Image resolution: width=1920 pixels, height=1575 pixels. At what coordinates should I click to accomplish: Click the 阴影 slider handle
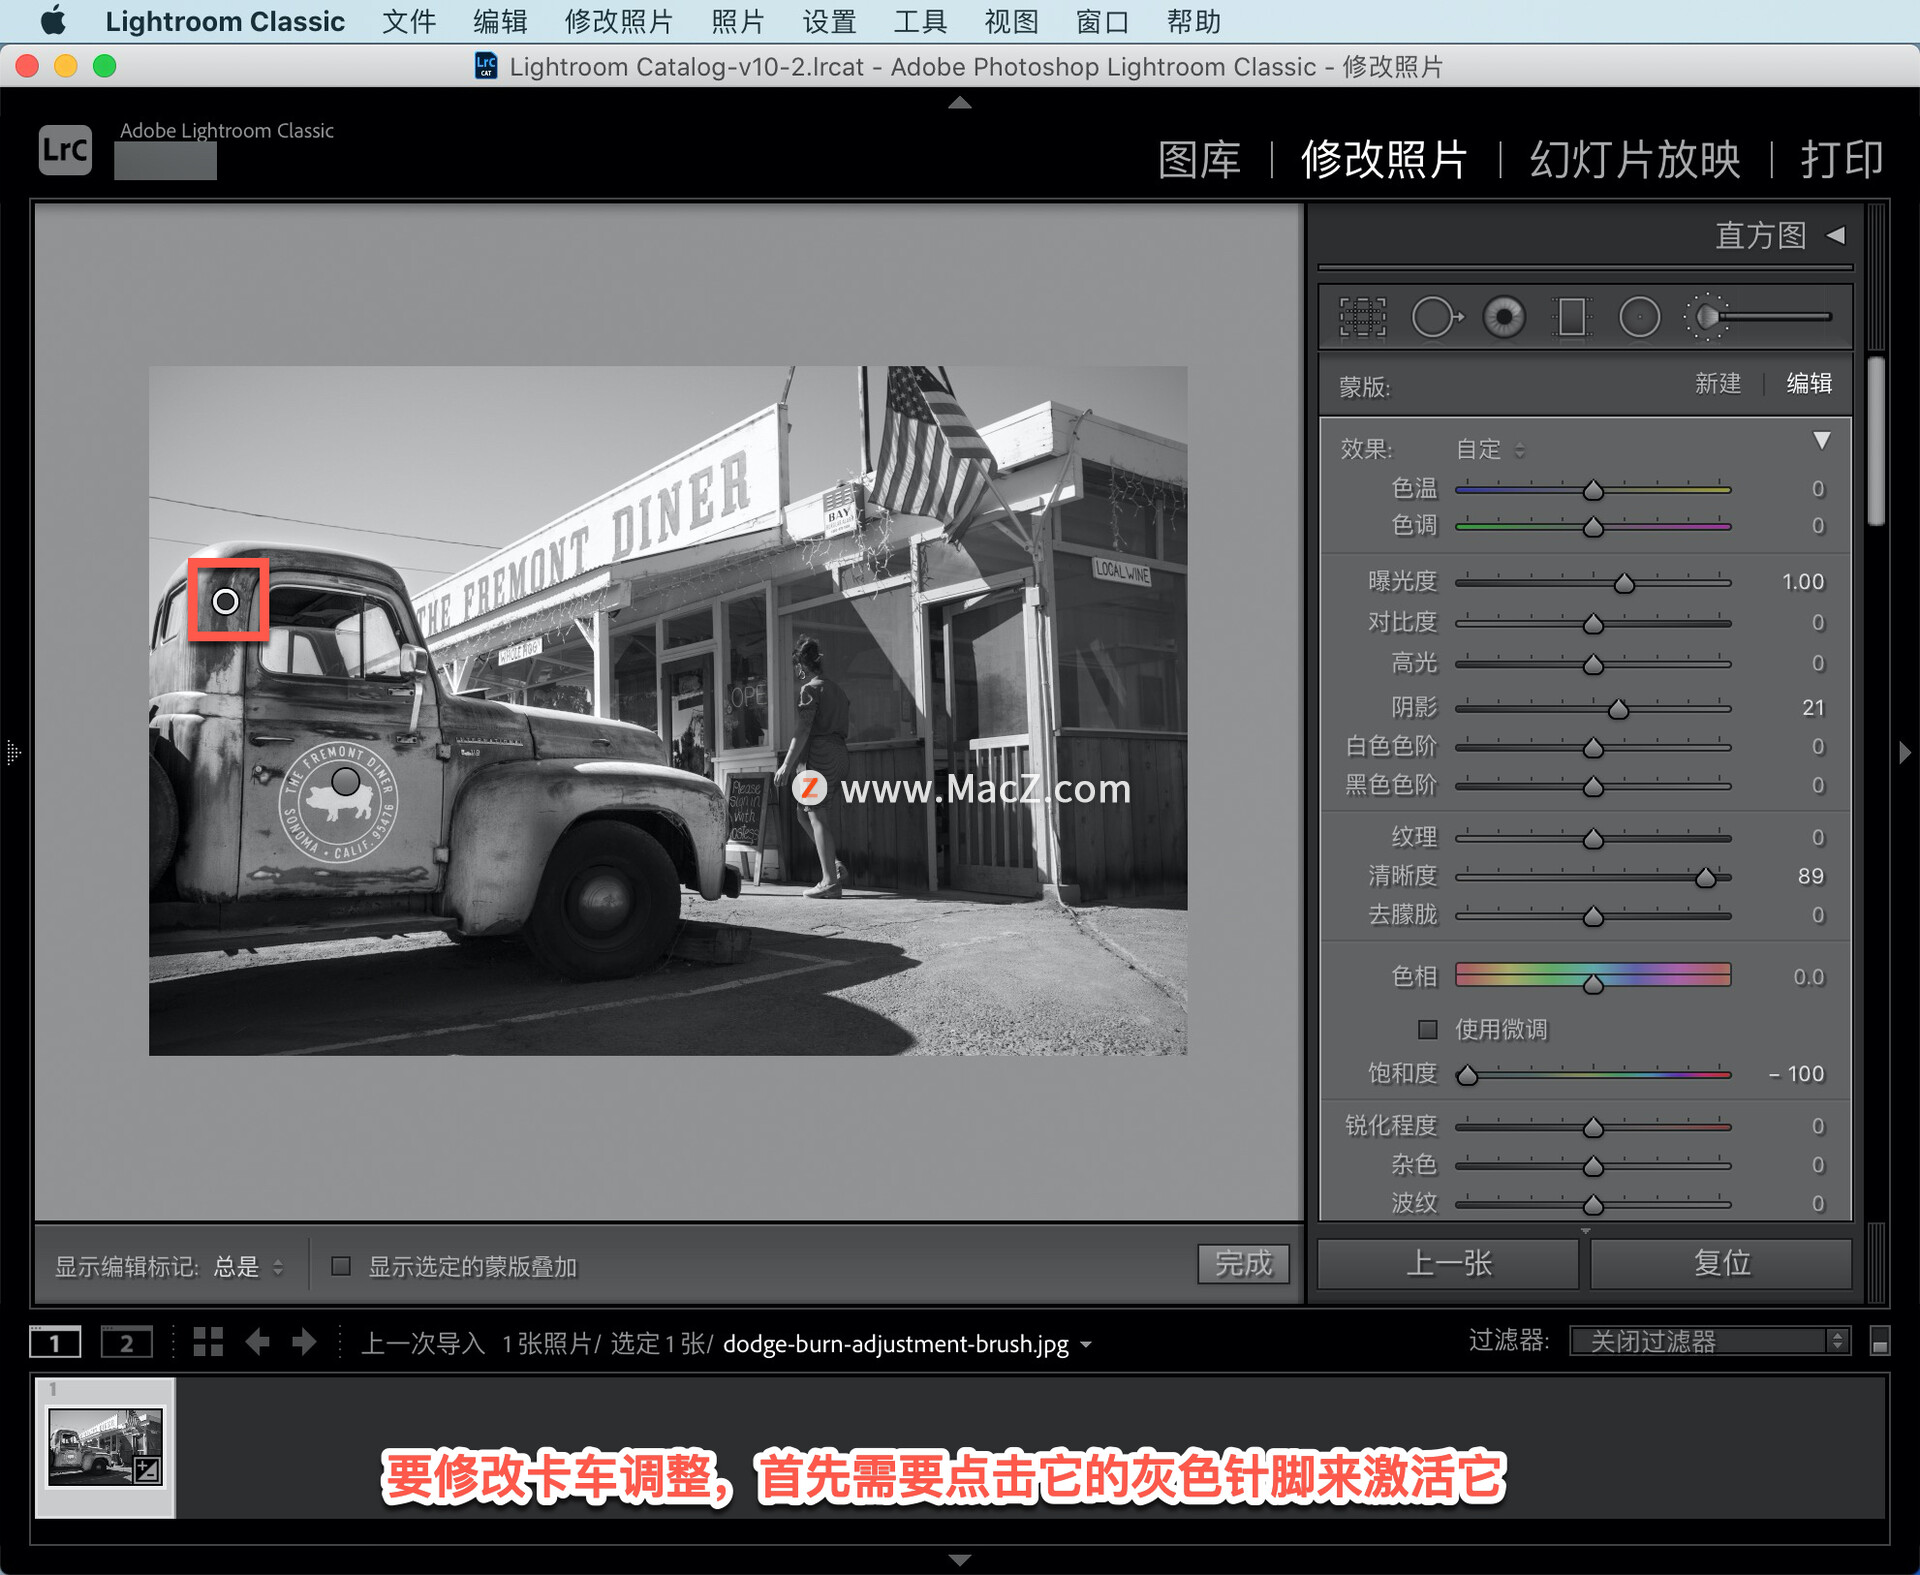point(1618,709)
